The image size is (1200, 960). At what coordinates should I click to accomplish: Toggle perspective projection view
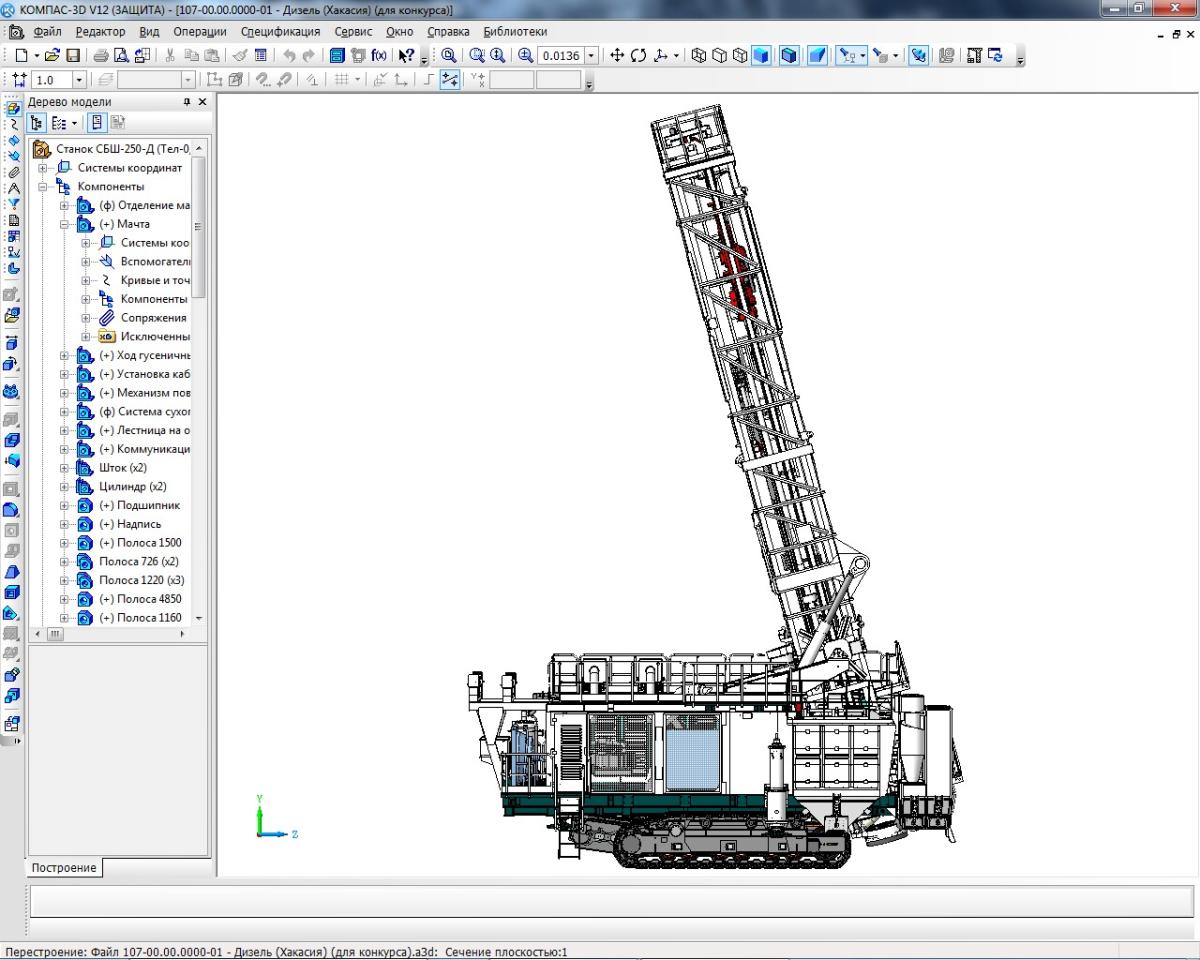point(817,56)
